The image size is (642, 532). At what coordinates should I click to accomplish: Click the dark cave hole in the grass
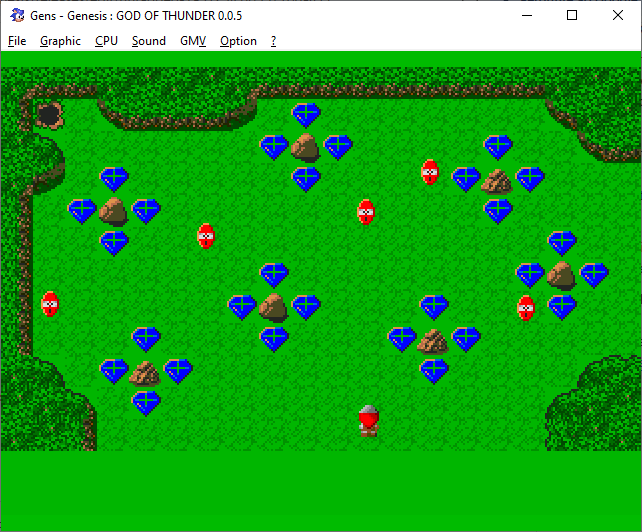(49, 115)
